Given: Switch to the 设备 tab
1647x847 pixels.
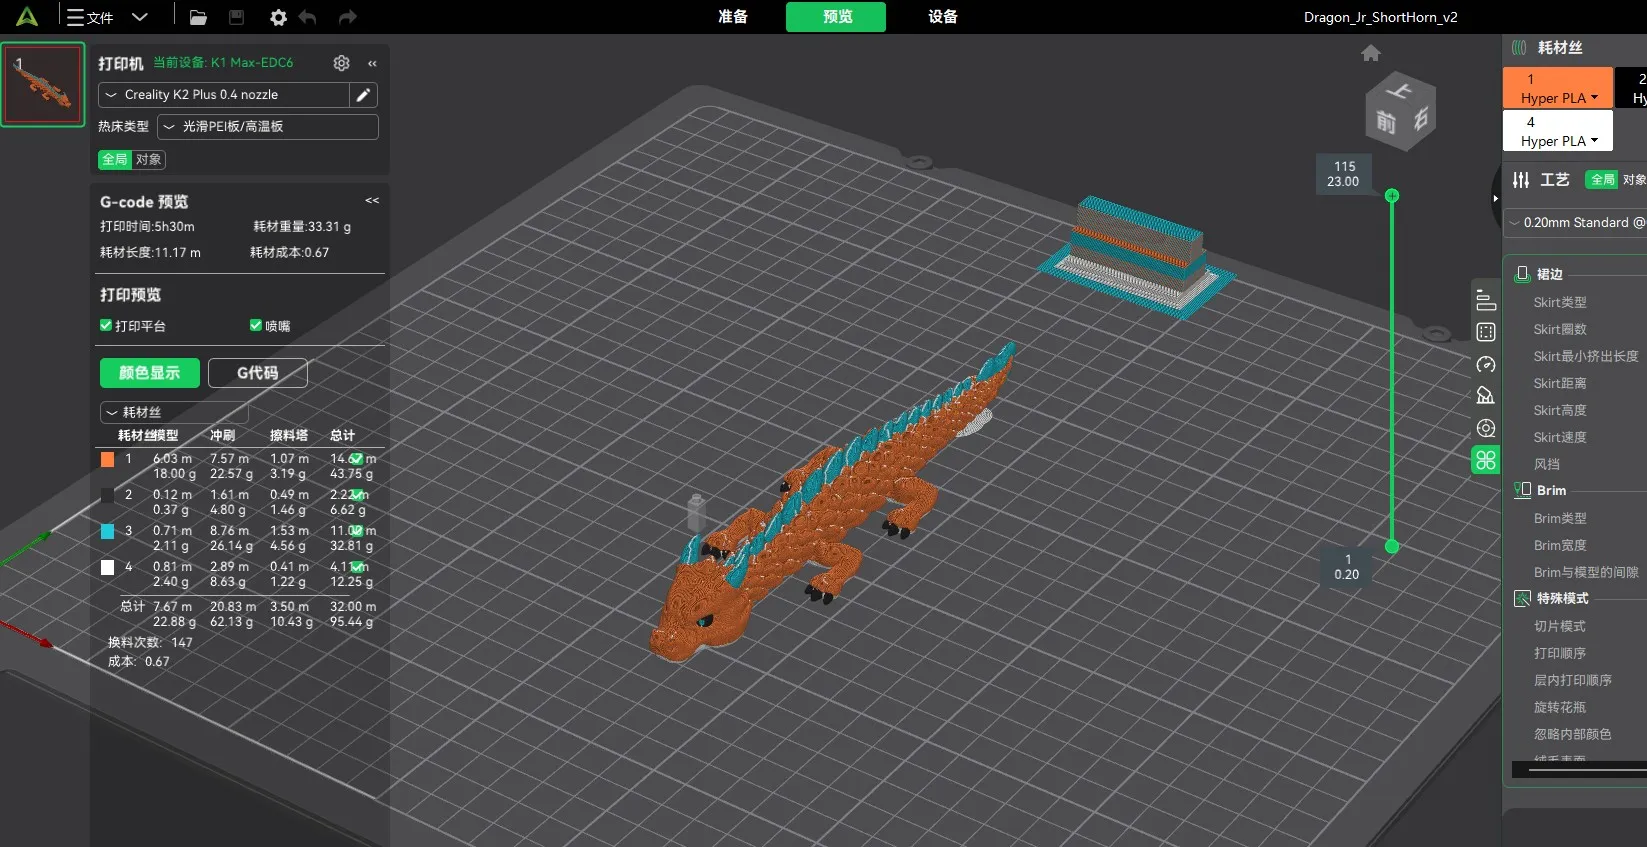Looking at the screenshot, I should click(943, 17).
